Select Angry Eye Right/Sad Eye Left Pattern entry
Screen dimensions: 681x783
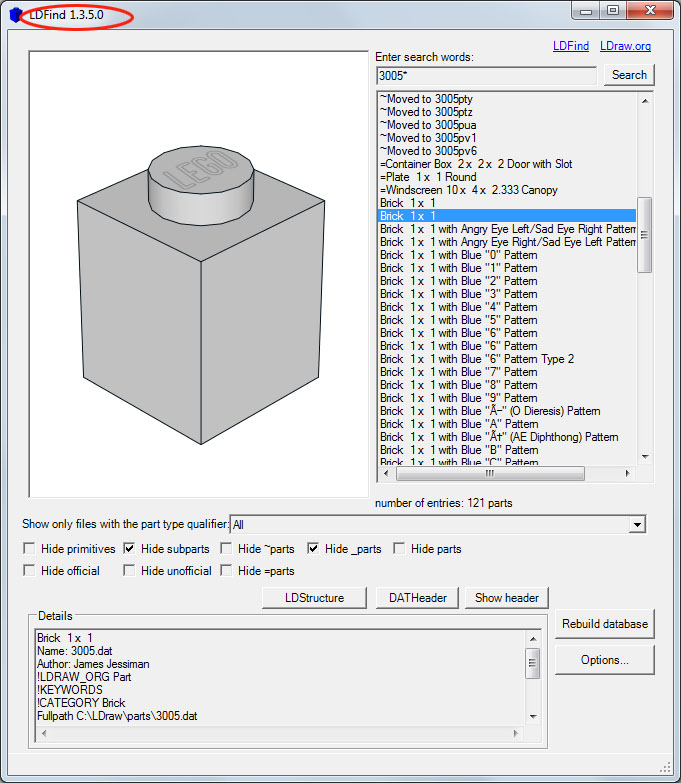(507, 242)
